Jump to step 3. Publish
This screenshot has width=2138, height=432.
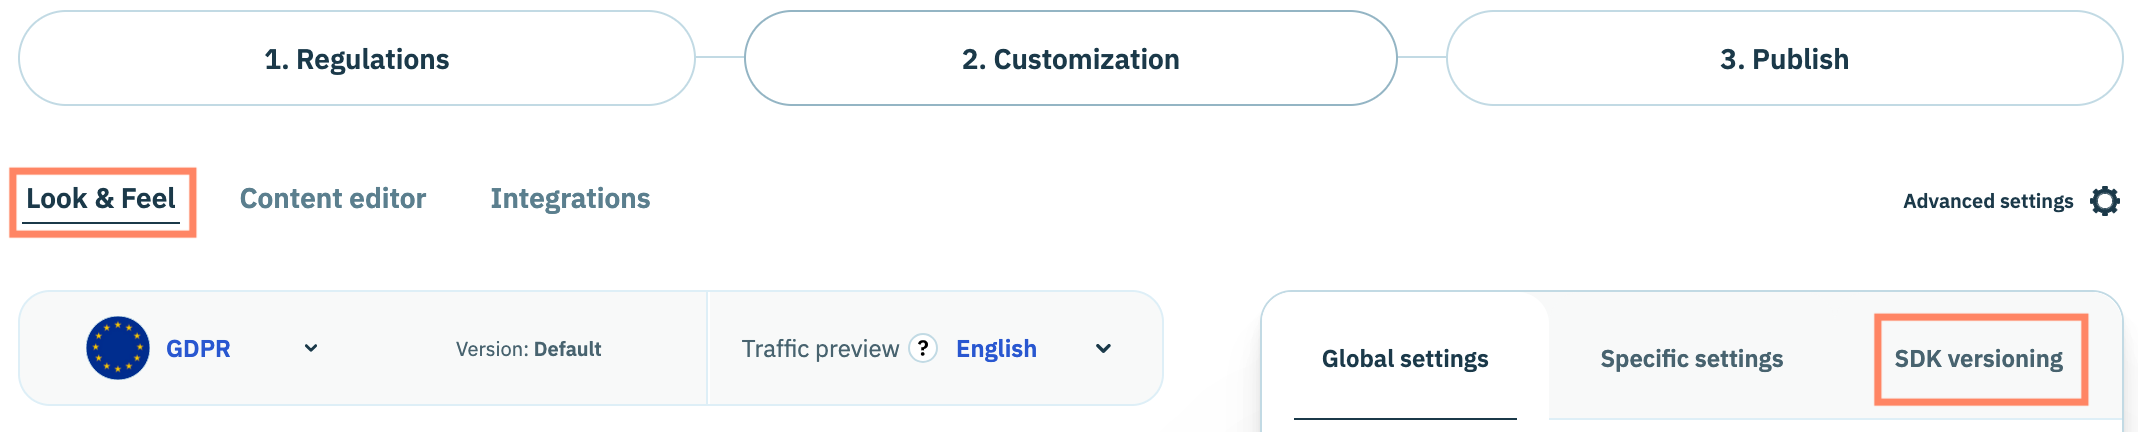click(1784, 59)
